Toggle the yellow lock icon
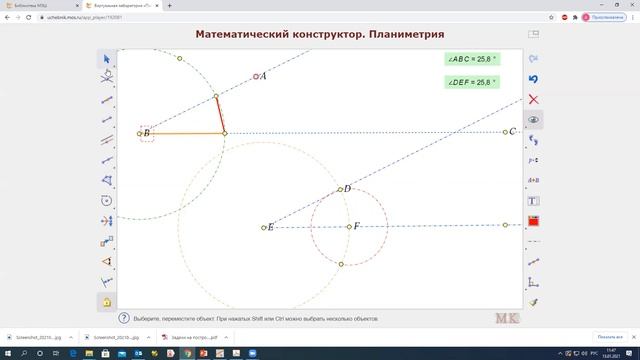 coord(107,302)
